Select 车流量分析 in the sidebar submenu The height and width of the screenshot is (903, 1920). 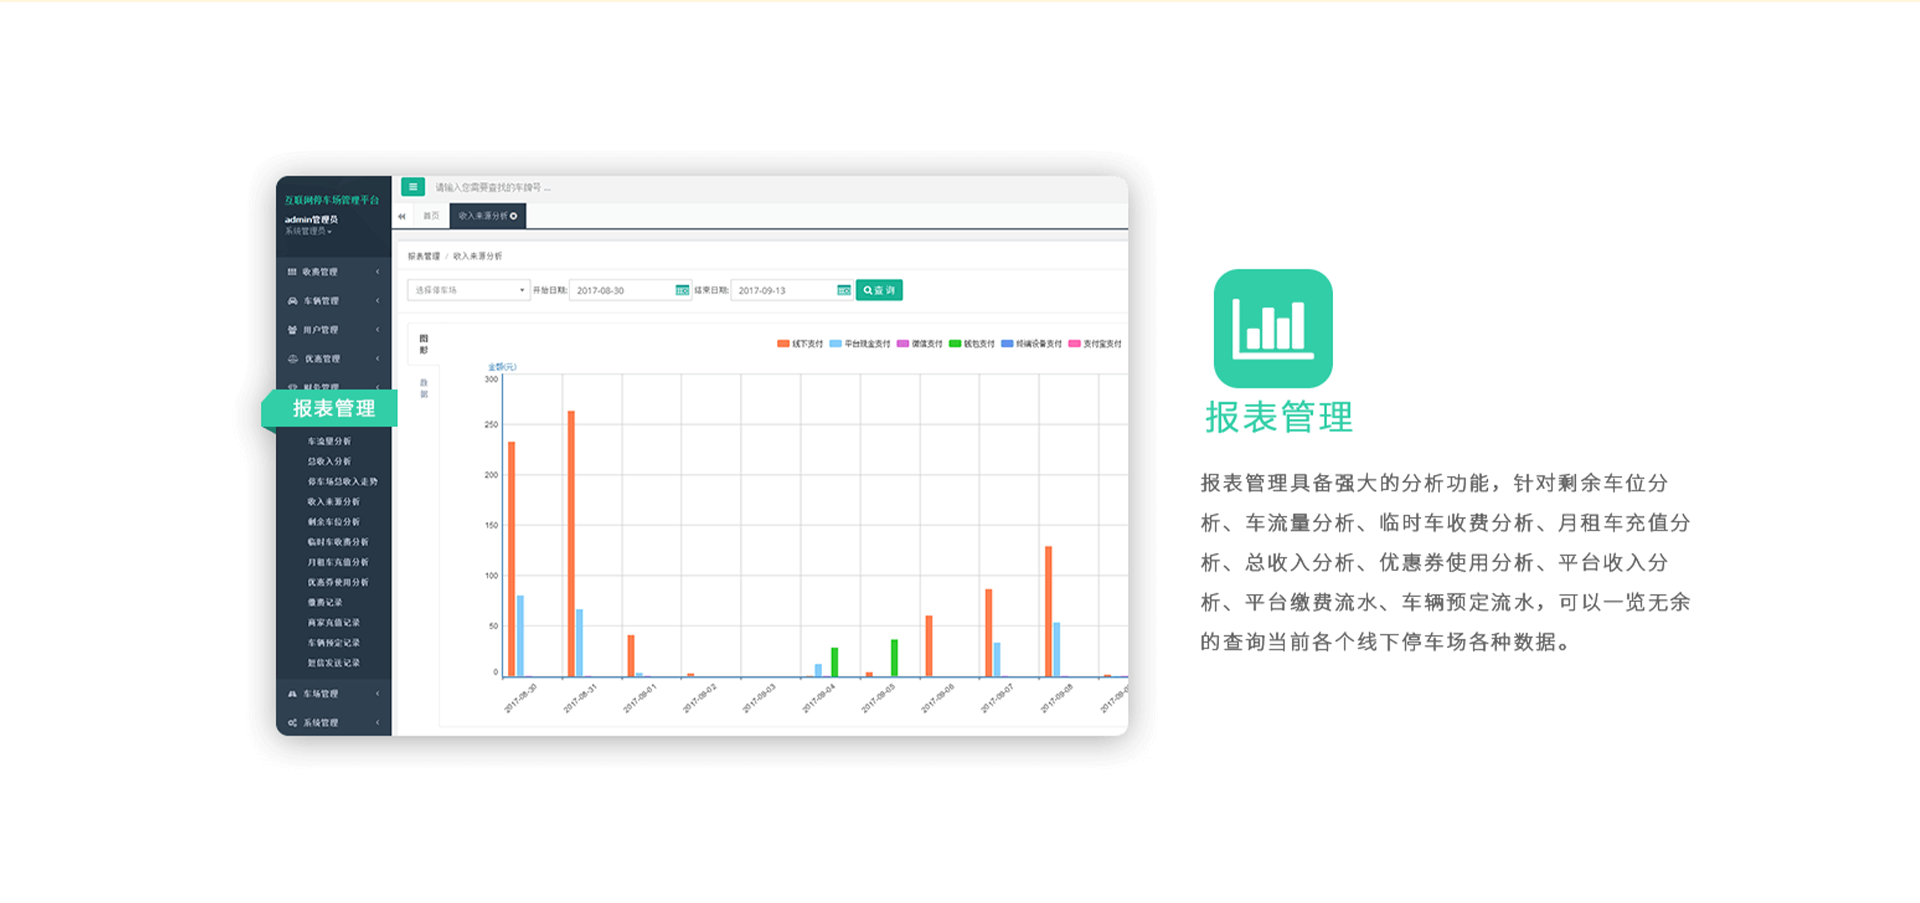[329, 441]
